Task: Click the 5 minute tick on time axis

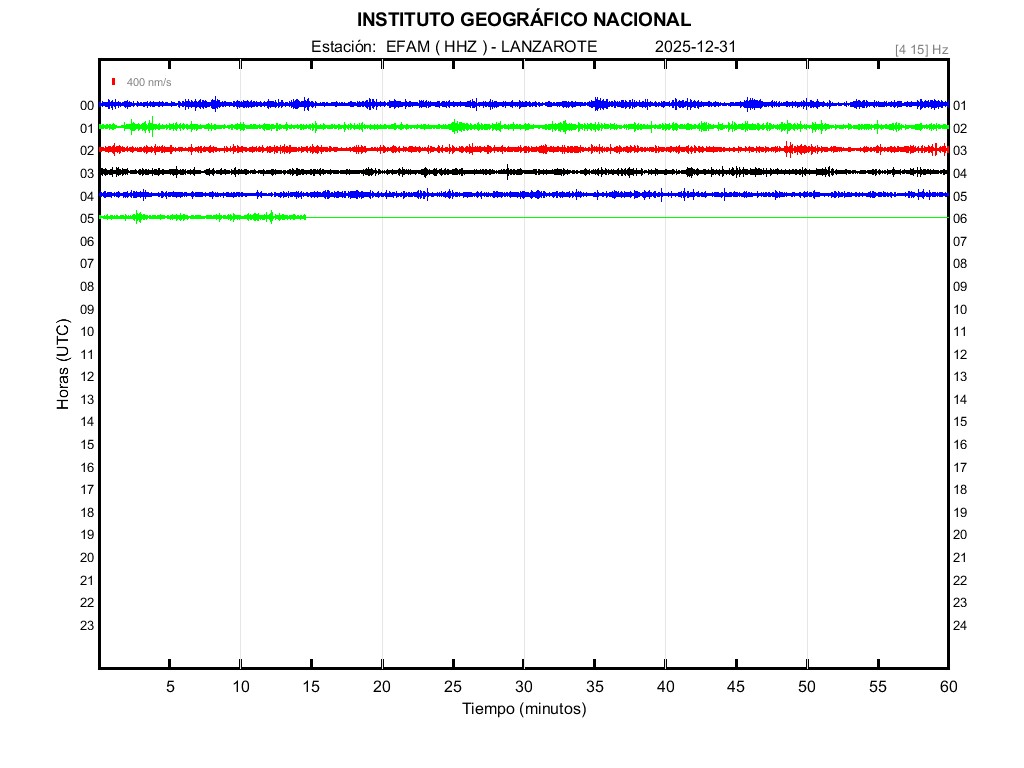Action: (170, 687)
